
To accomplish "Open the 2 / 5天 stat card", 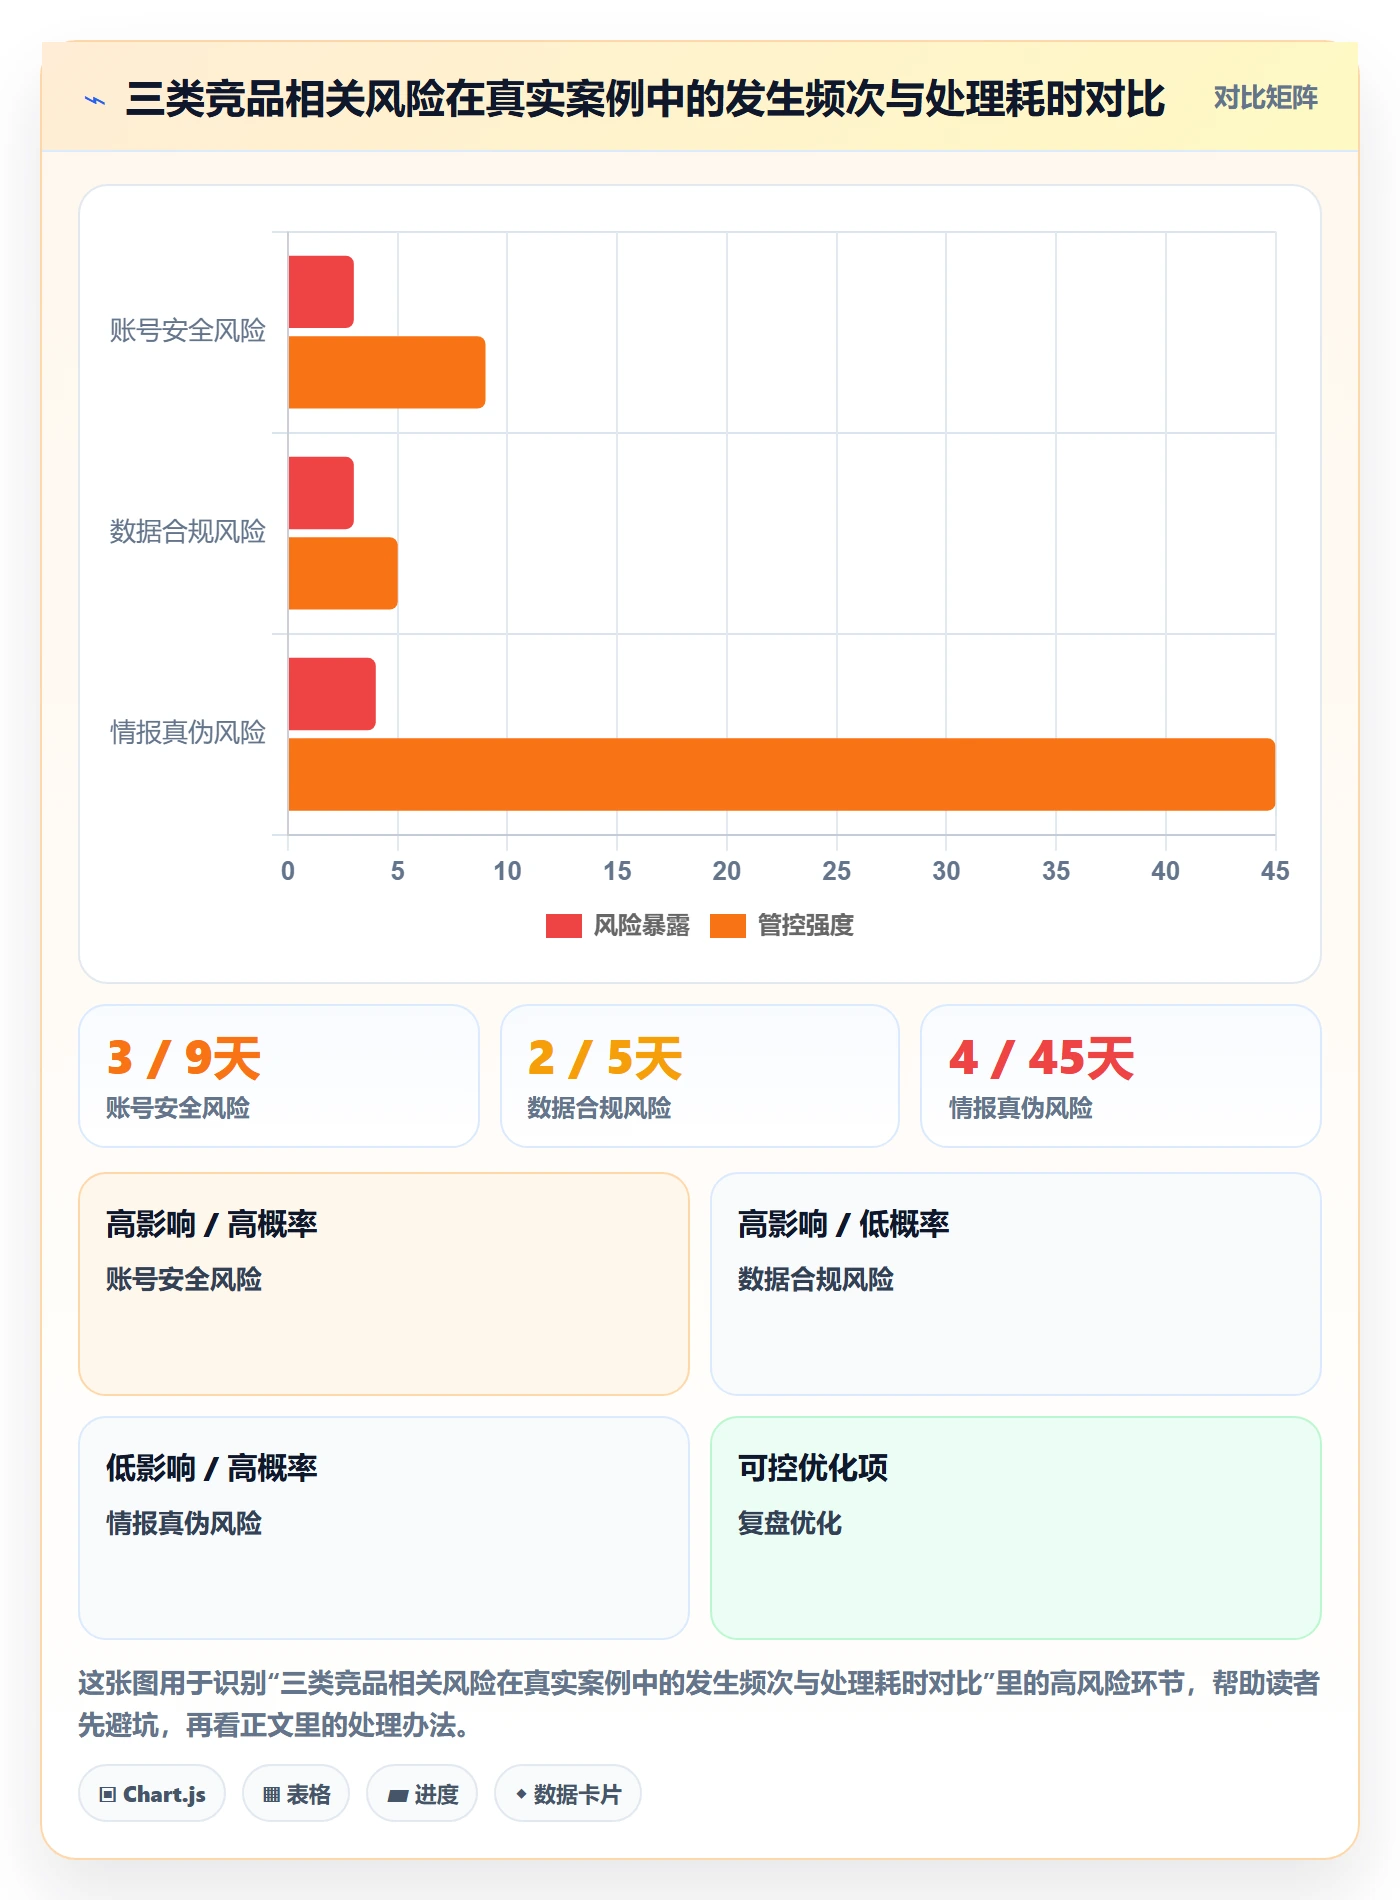I will tap(700, 1076).
